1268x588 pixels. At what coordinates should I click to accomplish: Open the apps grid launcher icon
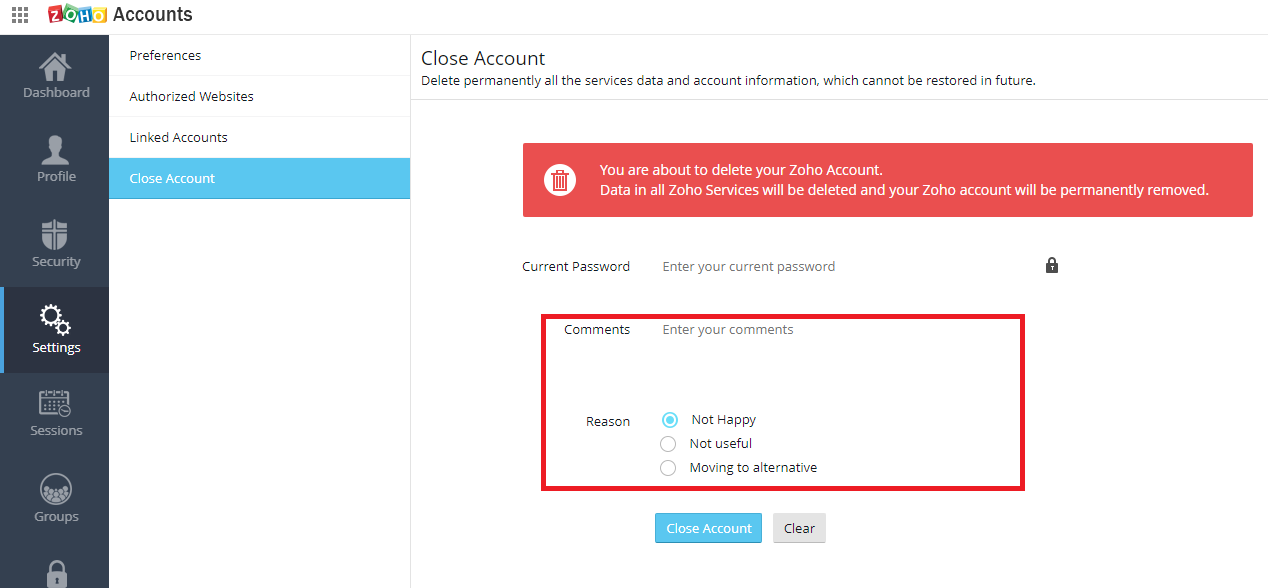click(x=19, y=15)
